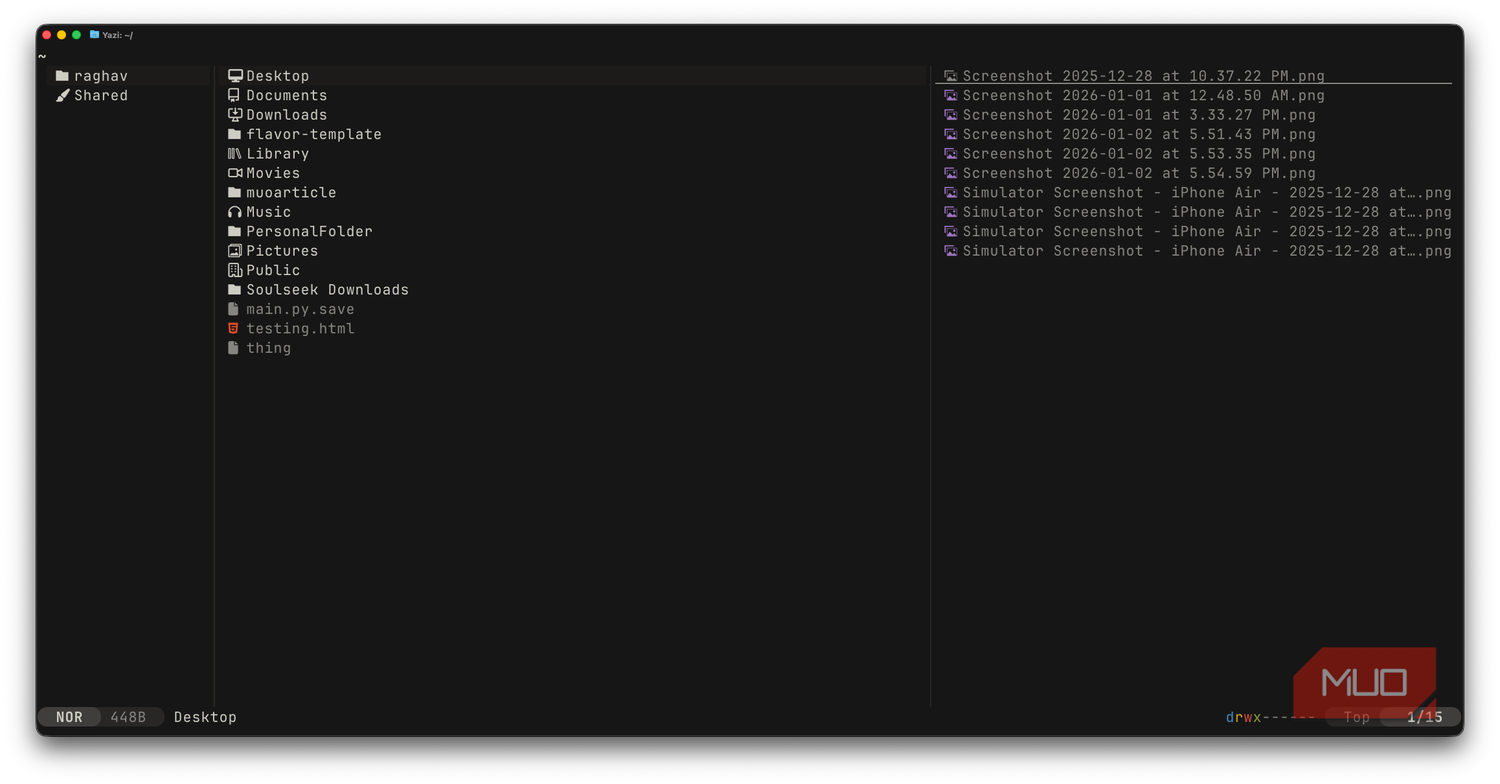Click image icon of Screenshot 2026-01-02 5.54.59 PM
This screenshot has height=784, width=1500.
(x=951, y=173)
